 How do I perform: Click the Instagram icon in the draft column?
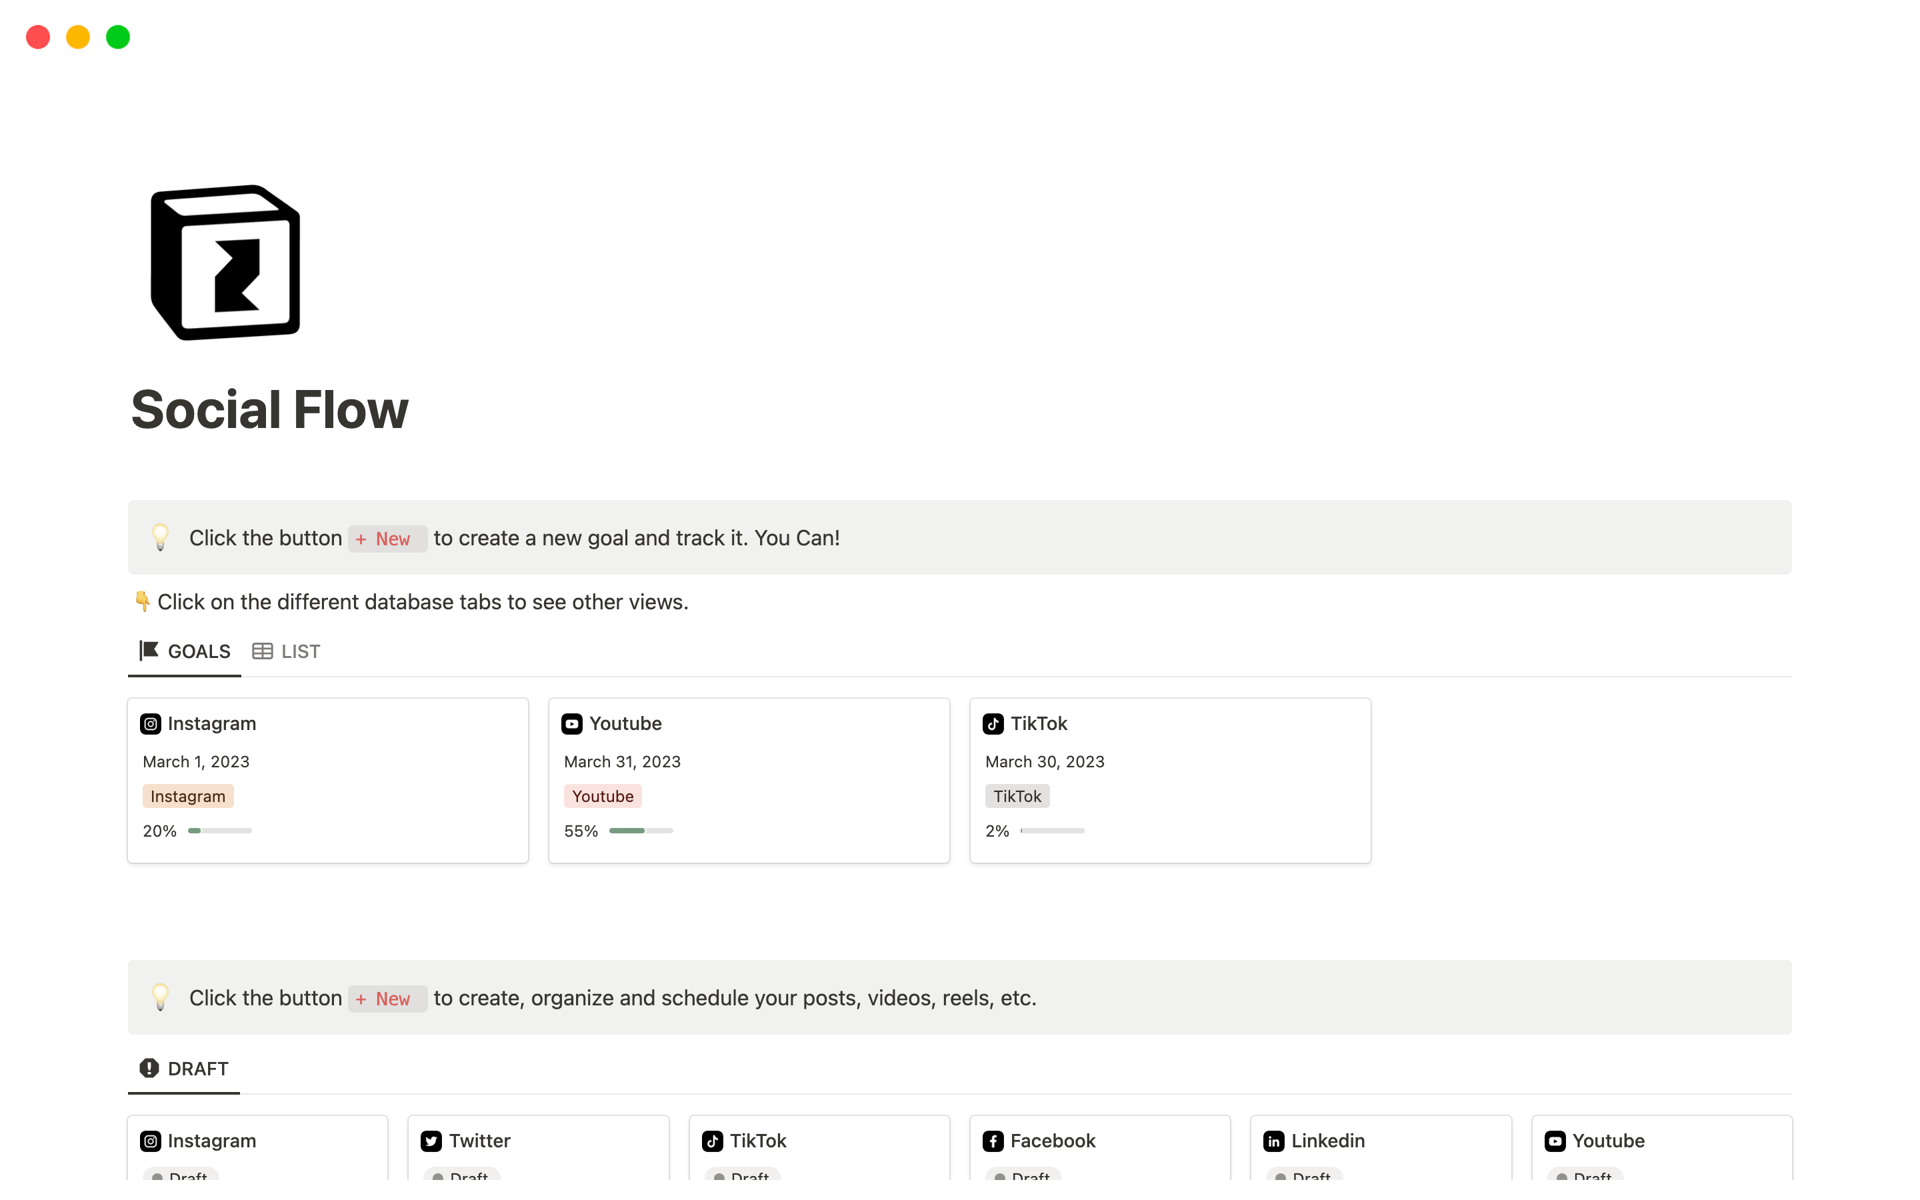pyautogui.click(x=150, y=1141)
